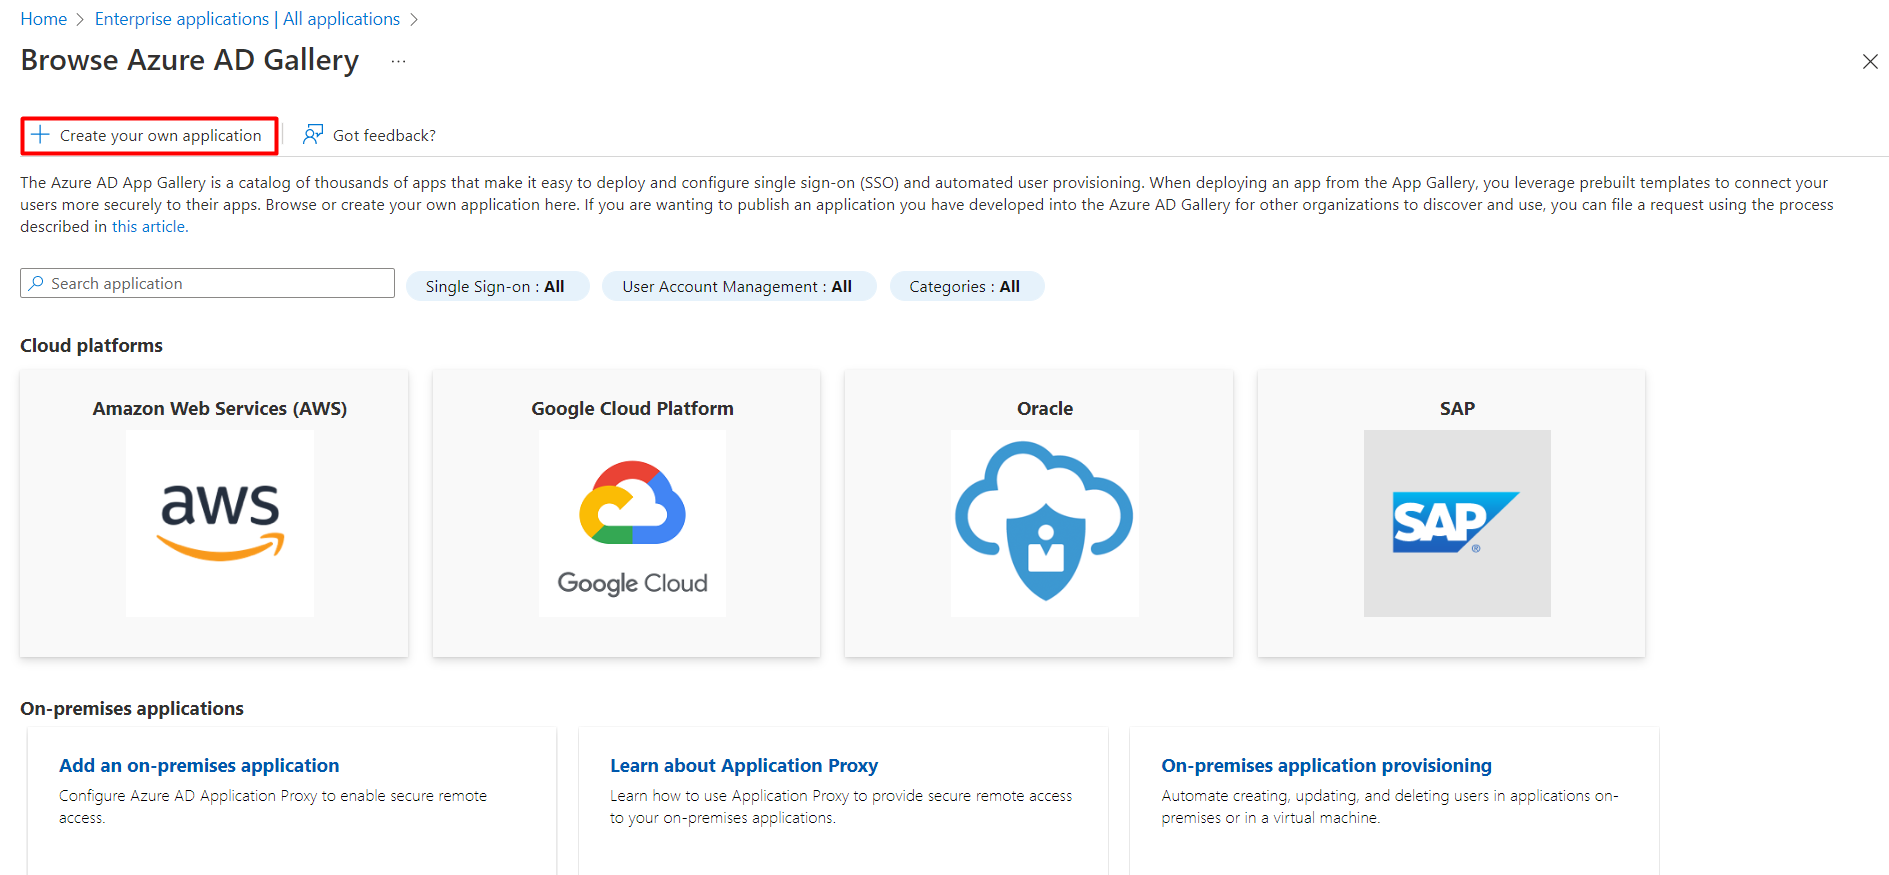Click Create your own application button
1889x875 pixels.
pos(149,135)
